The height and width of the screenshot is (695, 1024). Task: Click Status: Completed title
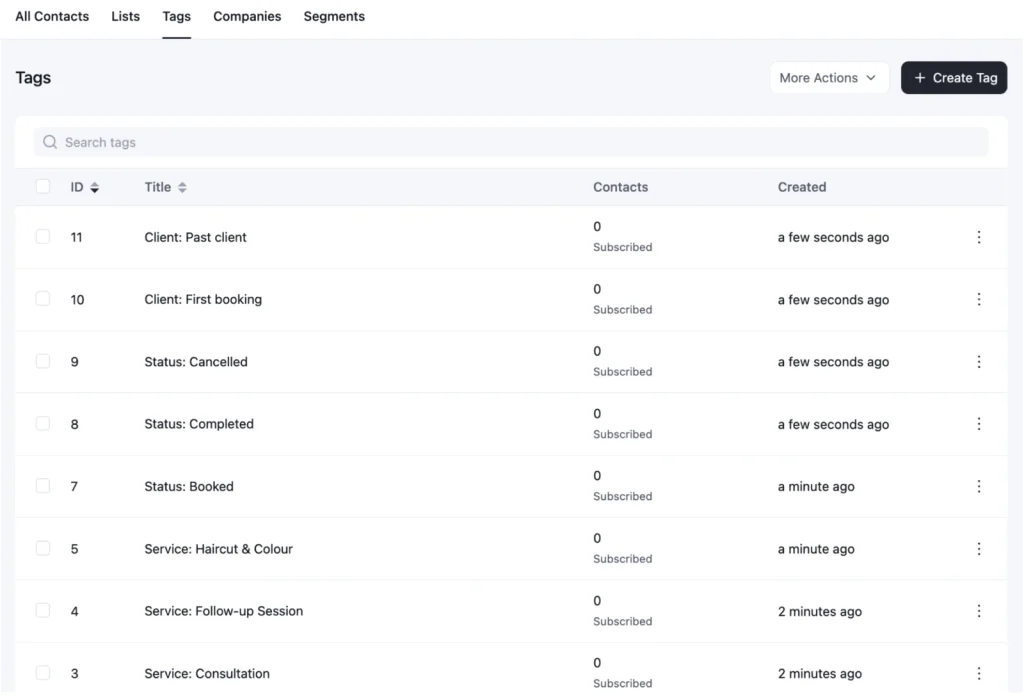[199, 424]
